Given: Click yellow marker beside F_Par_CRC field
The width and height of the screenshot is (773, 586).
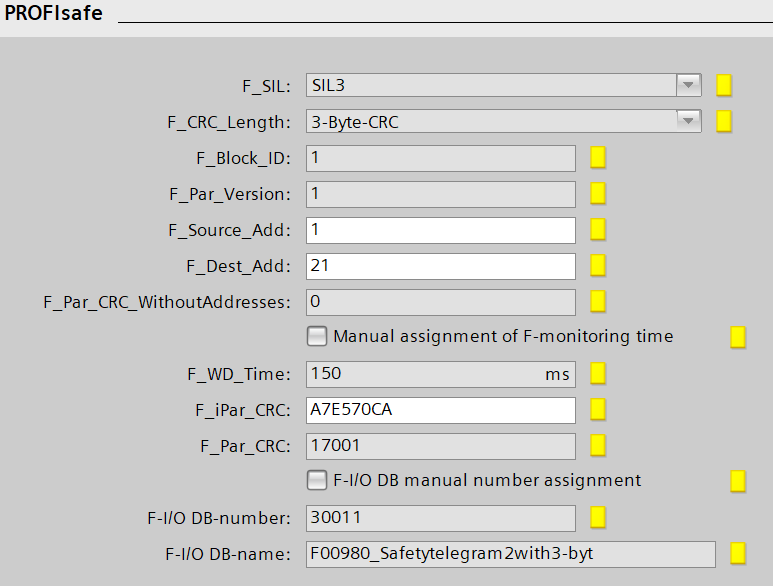Looking at the screenshot, I should click(598, 445).
